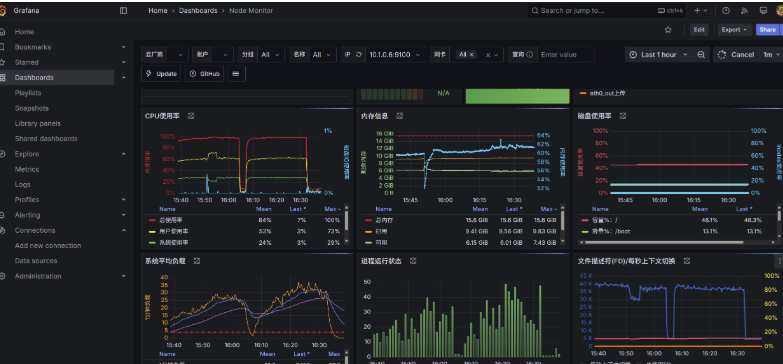Click the Cancel refresh button
The width and height of the screenshot is (783, 364).
736,54
